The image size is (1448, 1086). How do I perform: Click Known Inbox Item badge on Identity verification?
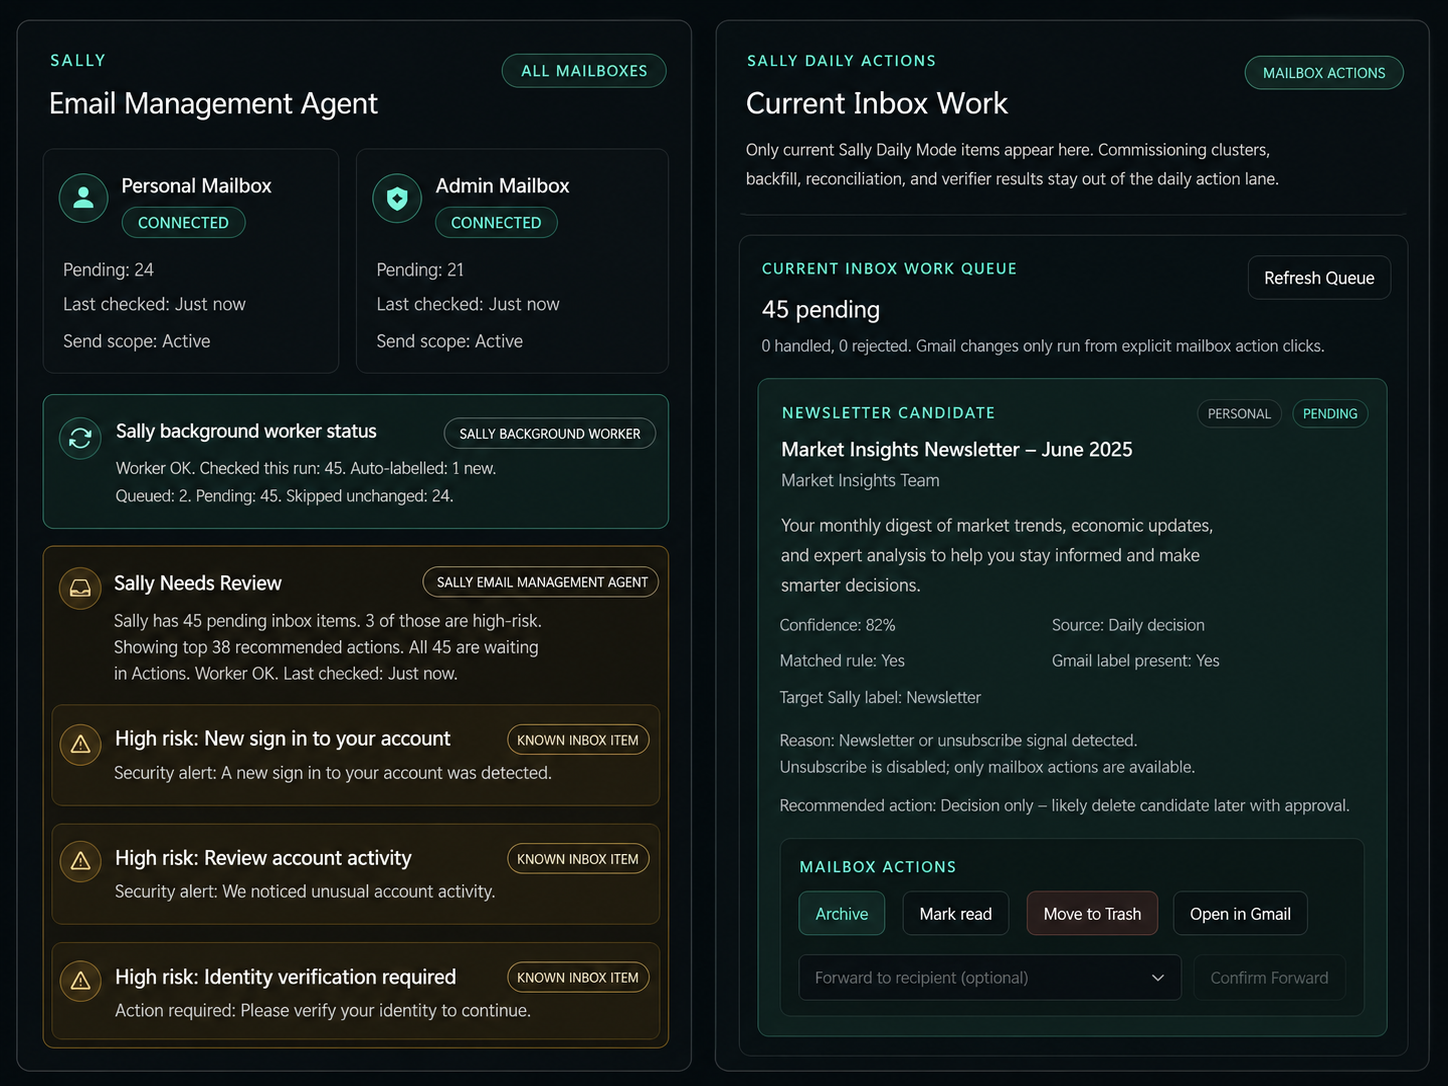coord(578,977)
